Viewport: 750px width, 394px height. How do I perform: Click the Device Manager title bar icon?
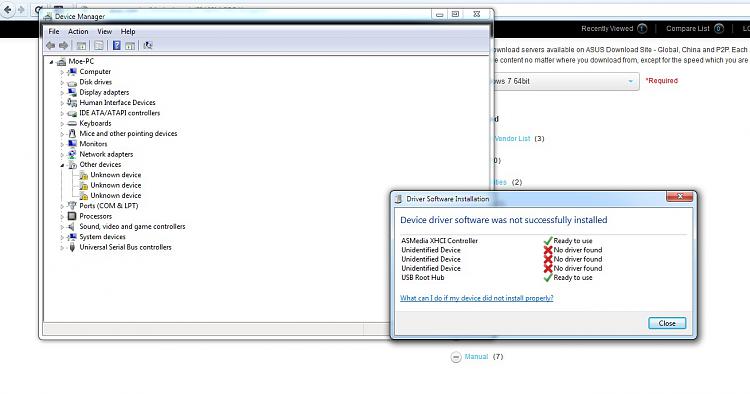[48, 17]
